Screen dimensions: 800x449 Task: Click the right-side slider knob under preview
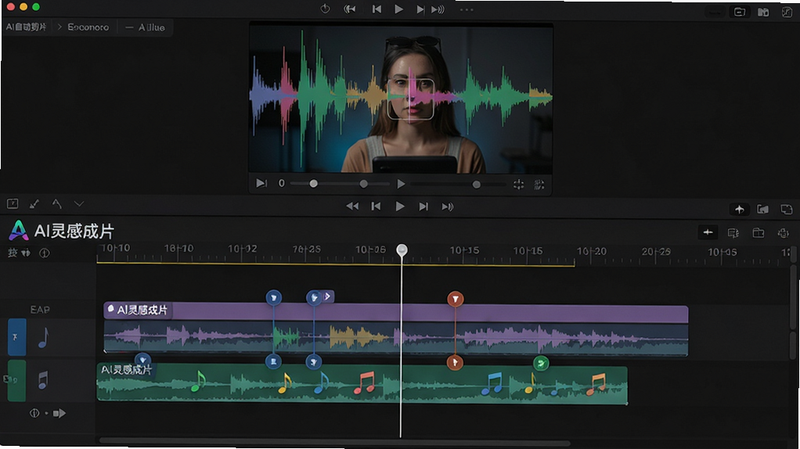click(x=476, y=184)
